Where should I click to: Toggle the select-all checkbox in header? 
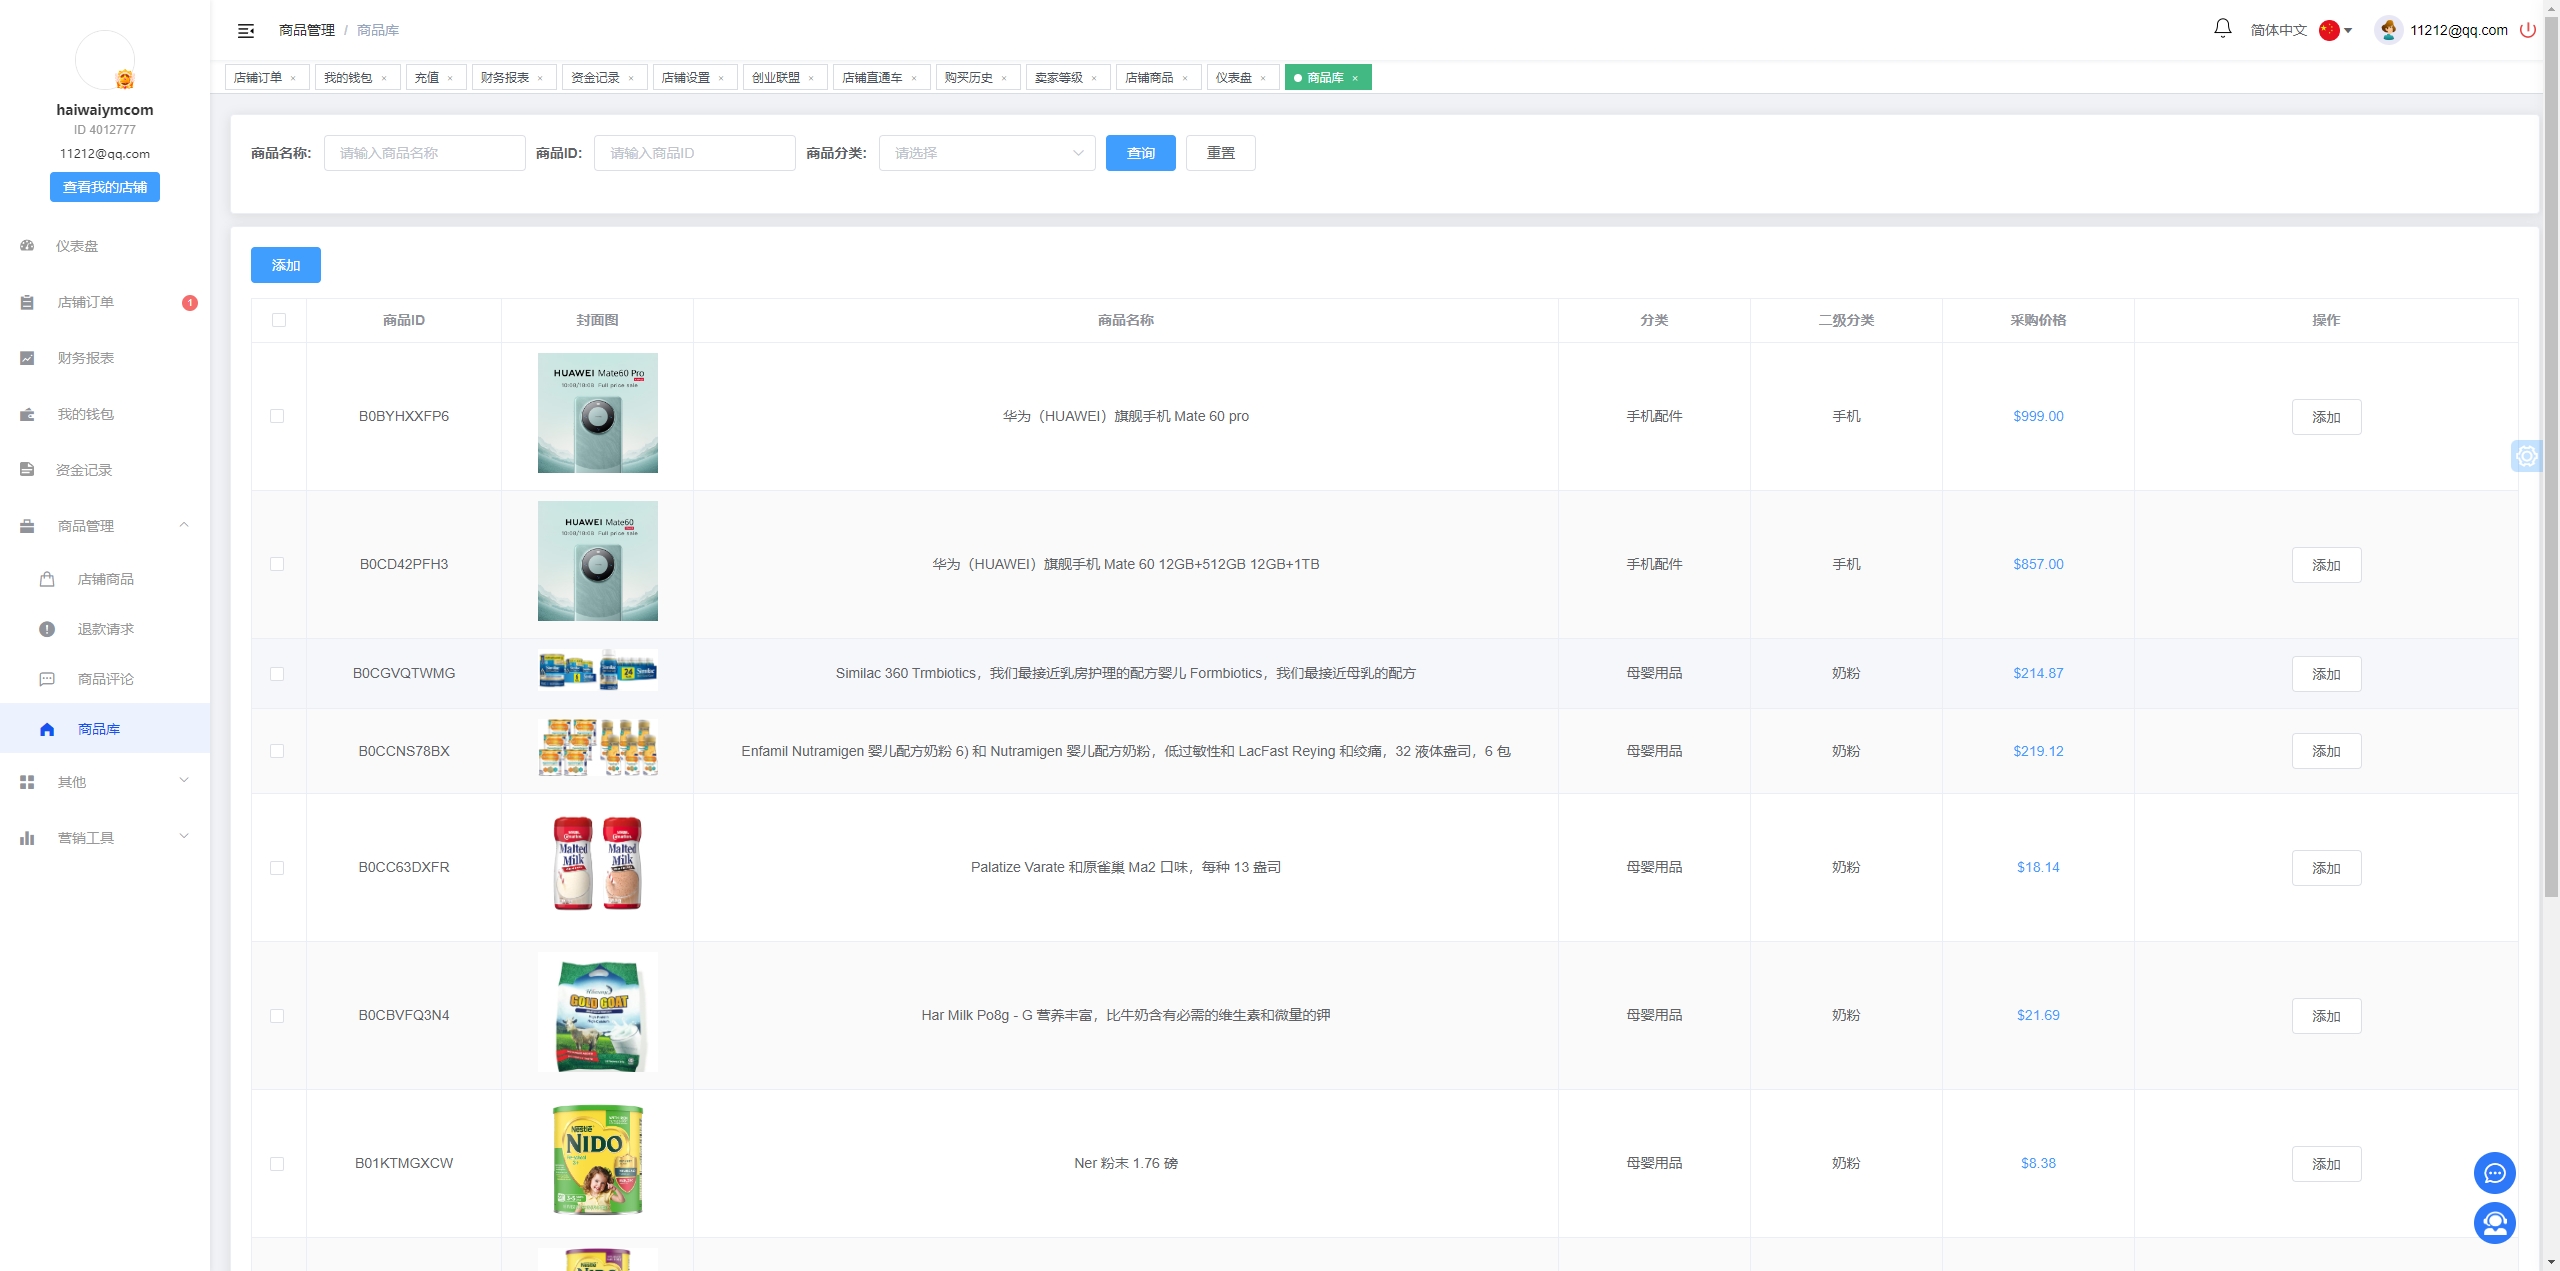click(x=279, y=319)
